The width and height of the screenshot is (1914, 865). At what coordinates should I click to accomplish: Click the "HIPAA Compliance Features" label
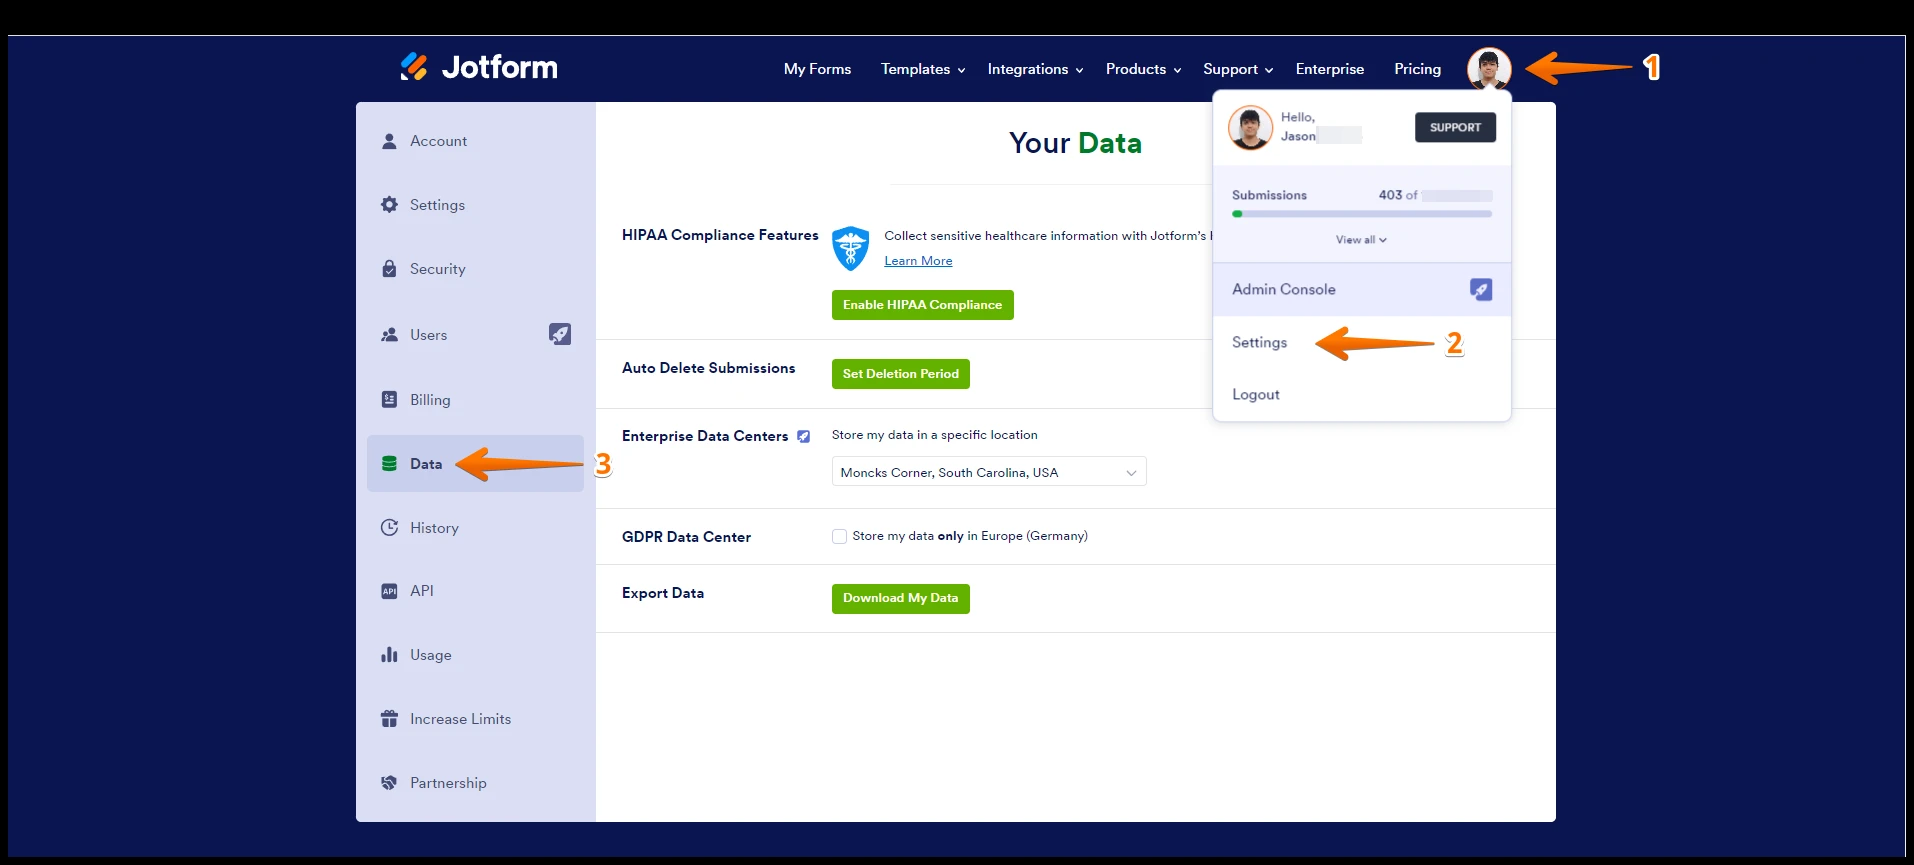point(720,235)
